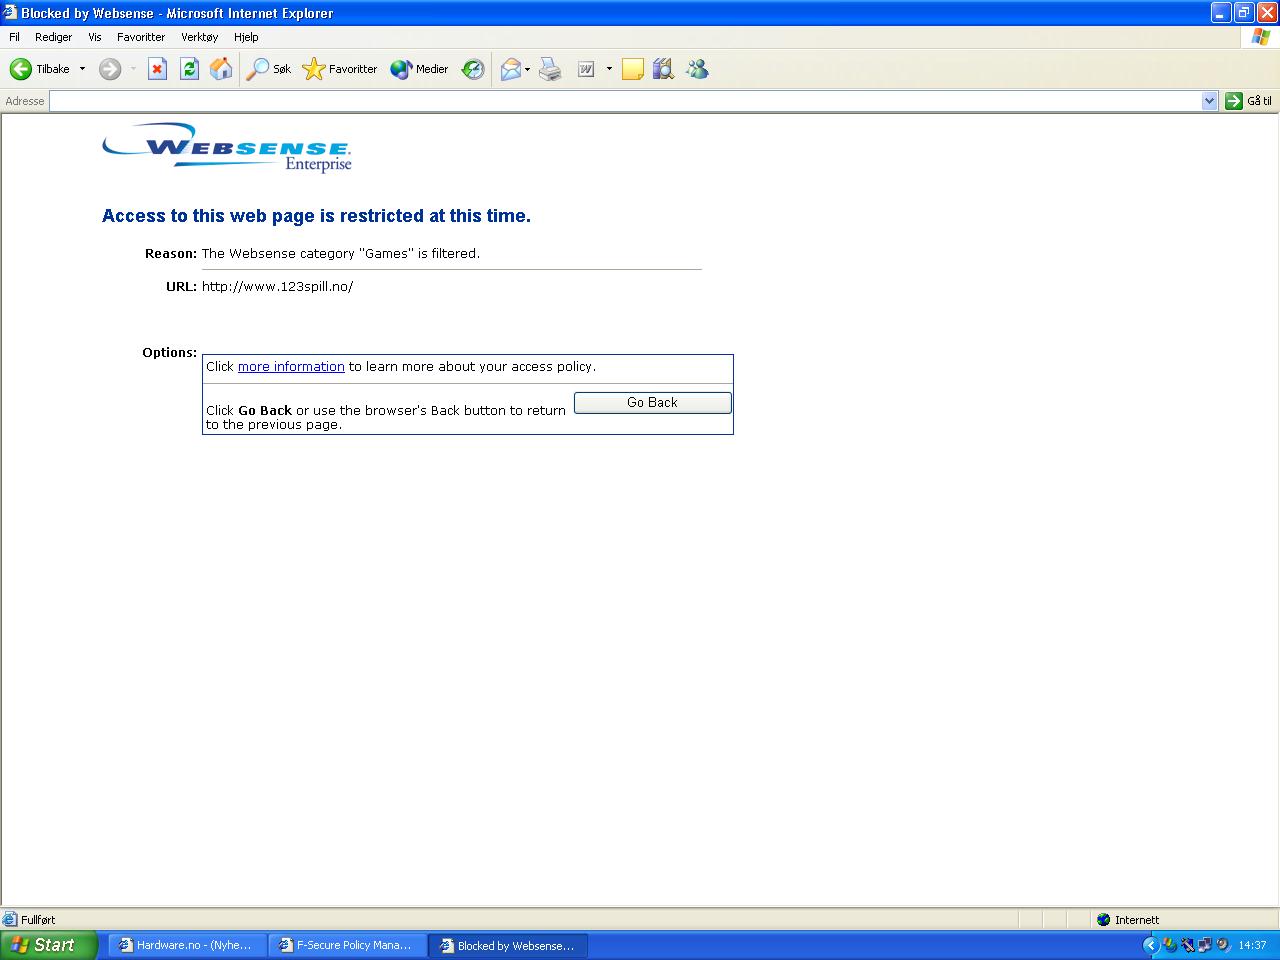Screen dimensions: 1280x960
Task: Click the Gå til go button
Action: coord(1249,101)
